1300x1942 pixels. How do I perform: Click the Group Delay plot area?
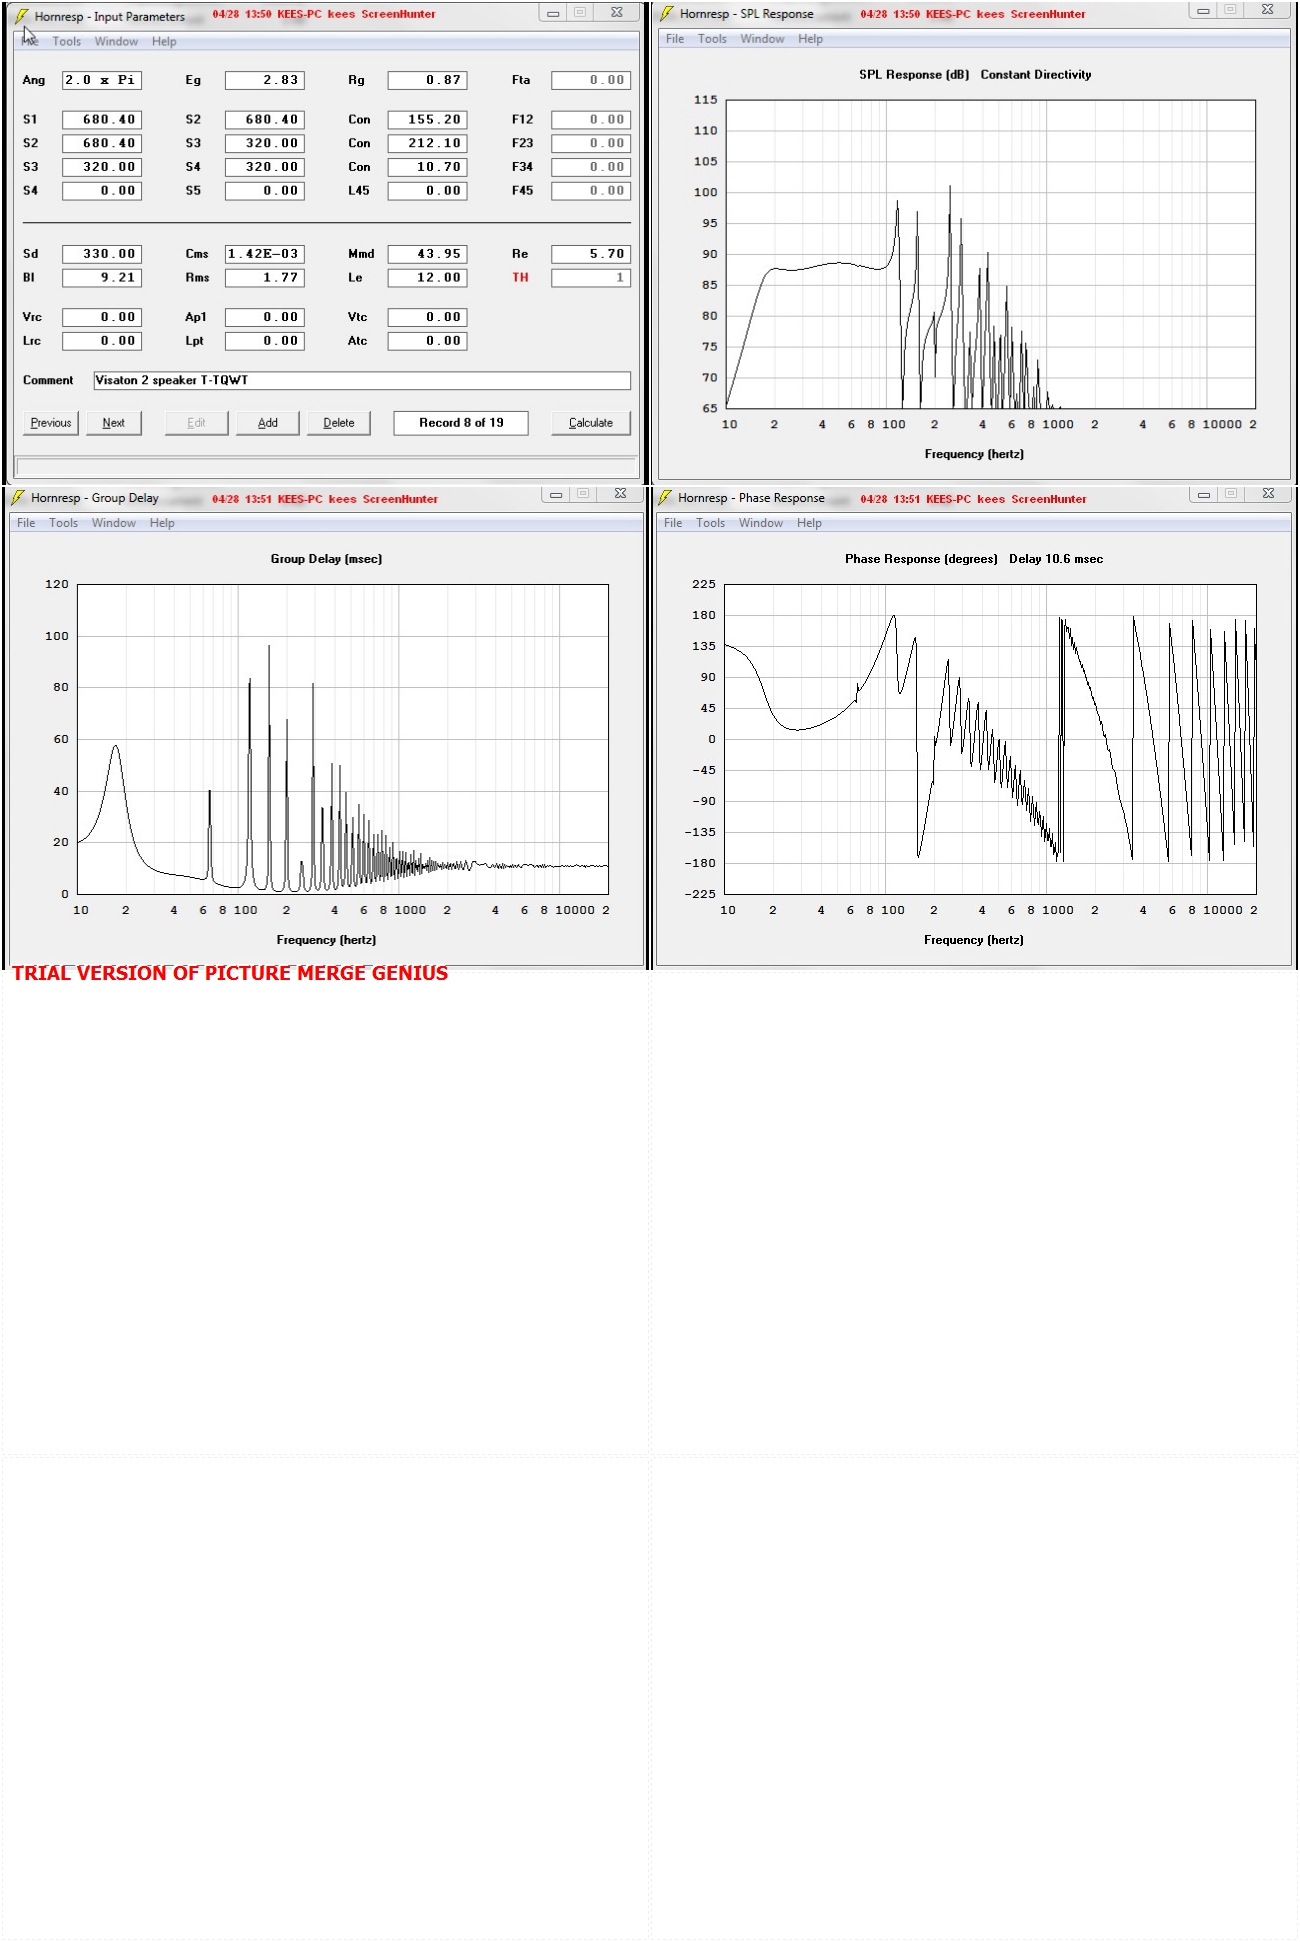(x=343, y=739)
